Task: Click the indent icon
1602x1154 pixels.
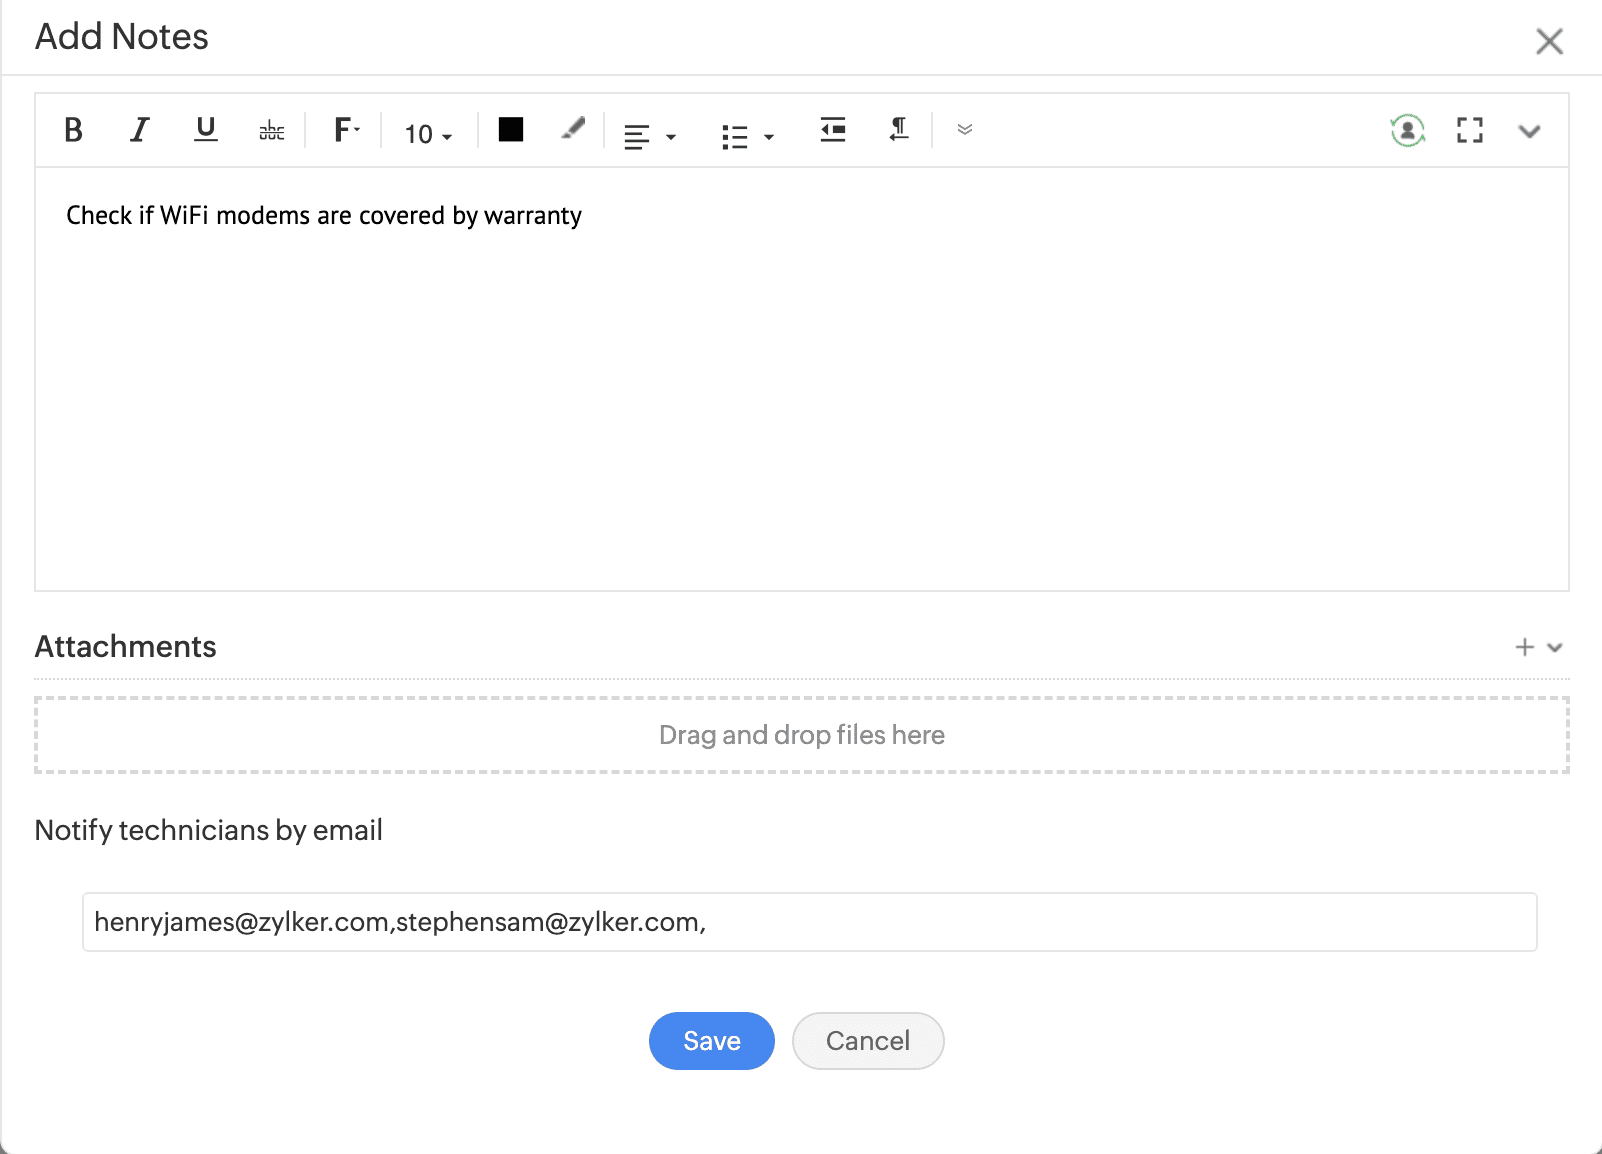Action: tap(833, 130)
